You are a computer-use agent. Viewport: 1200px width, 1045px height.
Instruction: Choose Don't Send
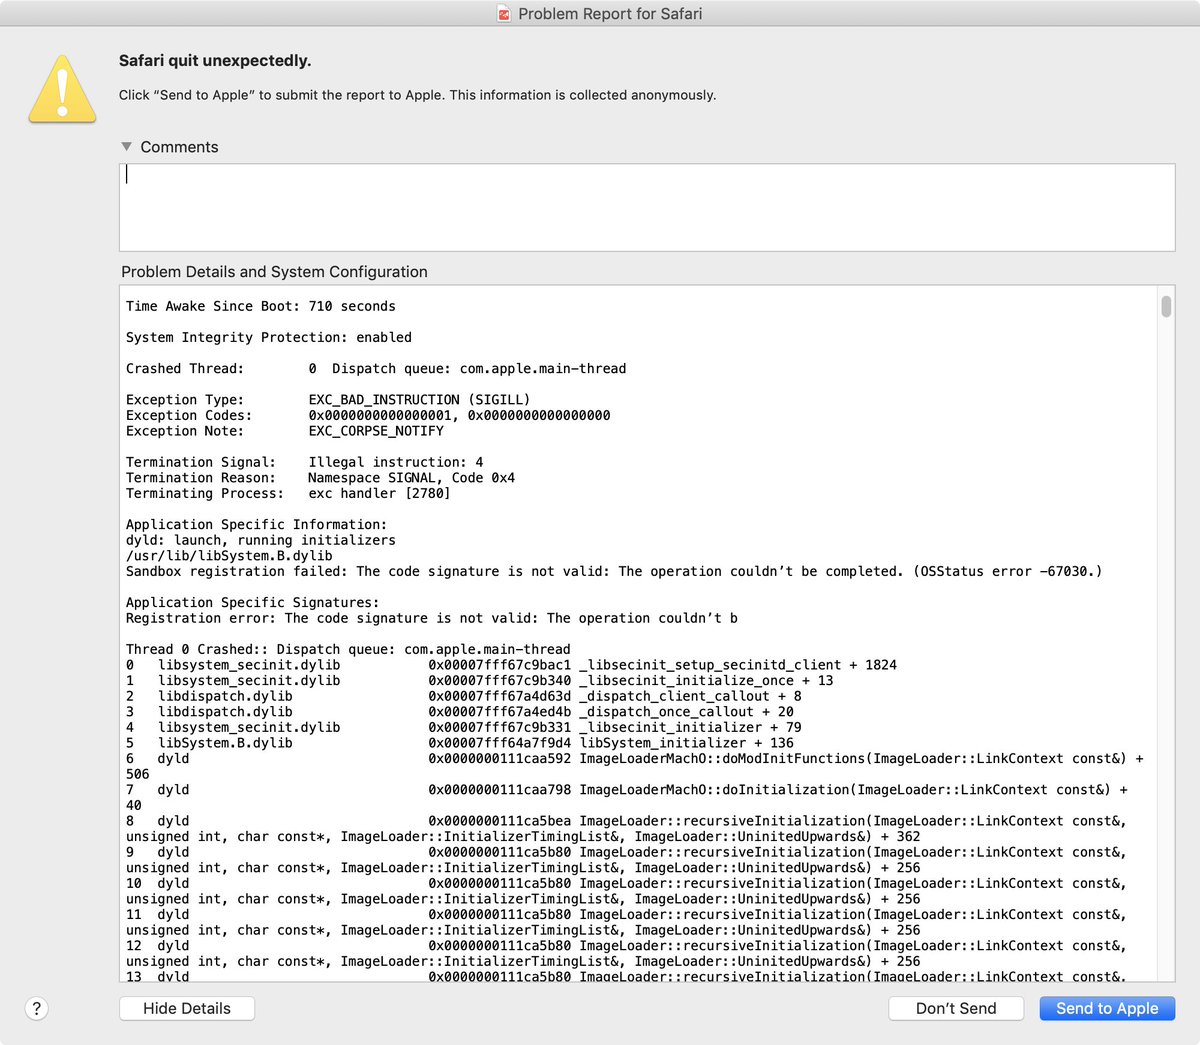click(956, 1008)
